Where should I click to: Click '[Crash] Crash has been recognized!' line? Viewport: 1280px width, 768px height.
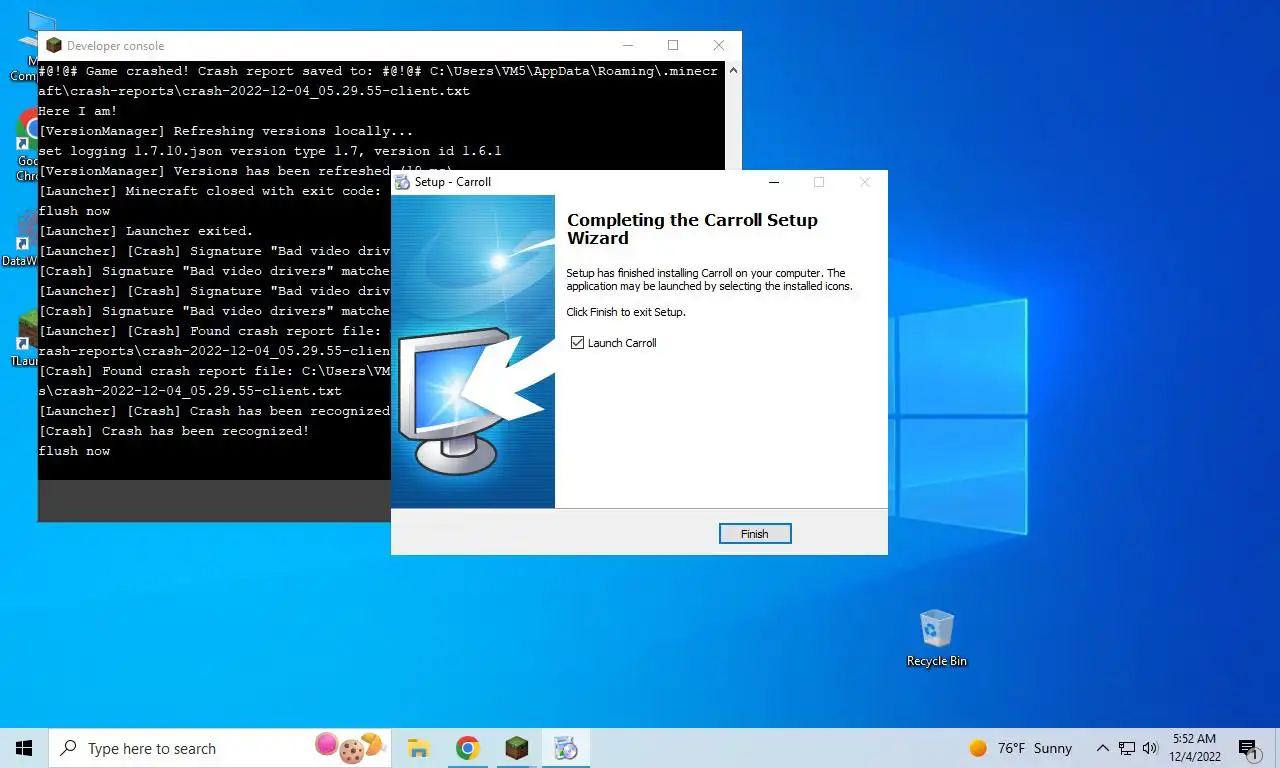pos(174,431)
